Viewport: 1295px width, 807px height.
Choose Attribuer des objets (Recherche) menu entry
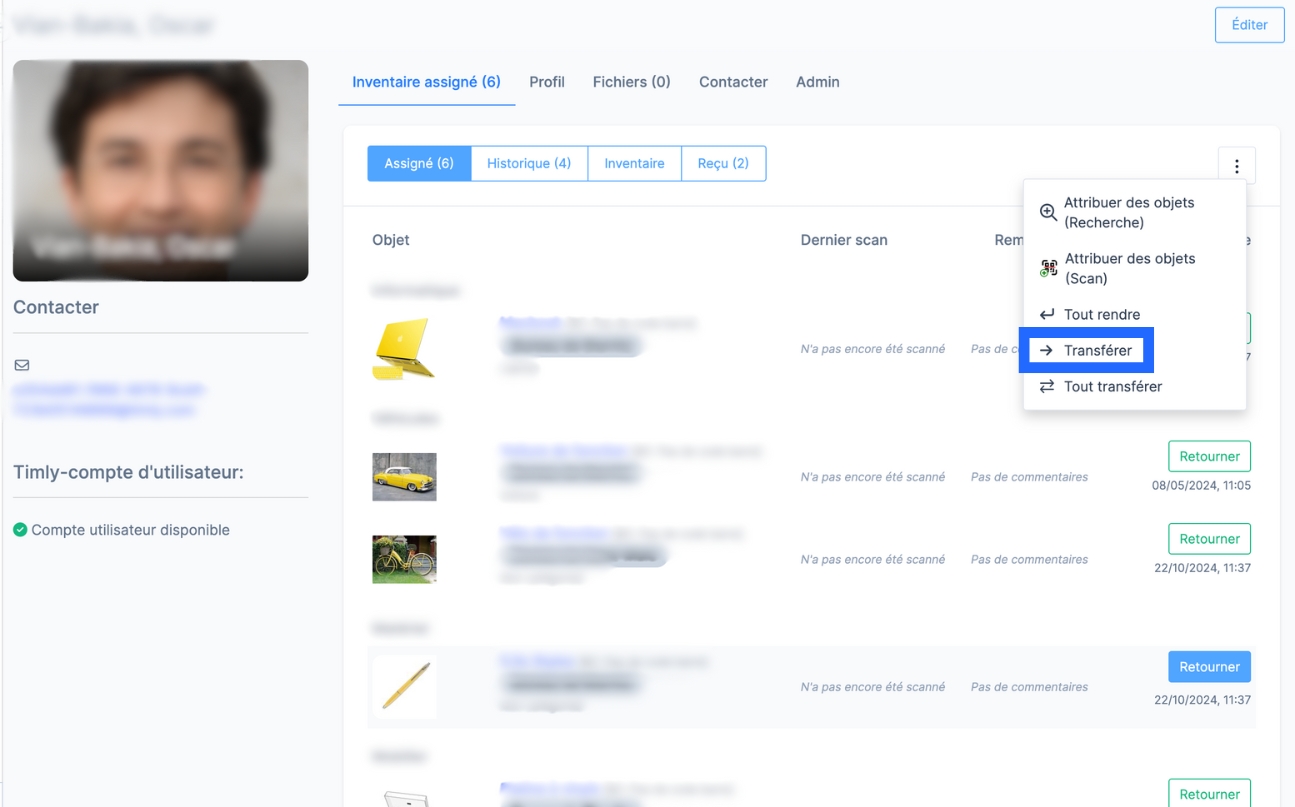(1134, 212)
